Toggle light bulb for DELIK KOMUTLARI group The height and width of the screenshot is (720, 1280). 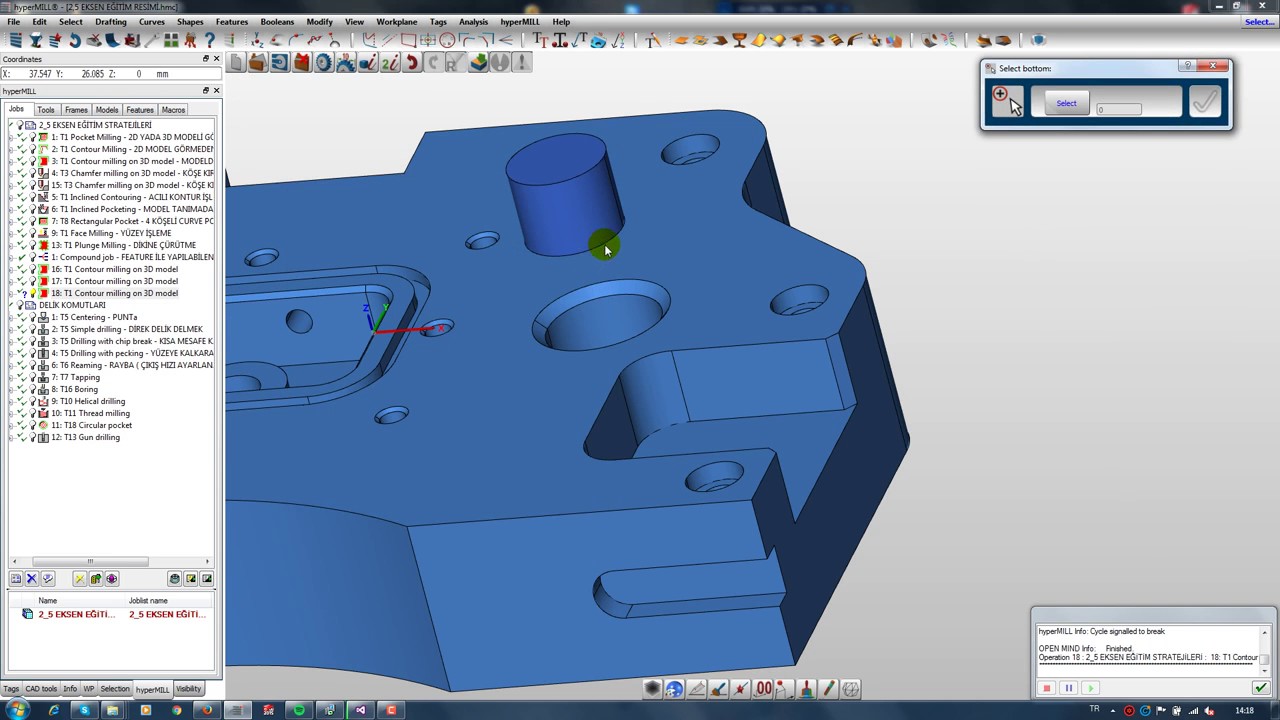[20, 305]
